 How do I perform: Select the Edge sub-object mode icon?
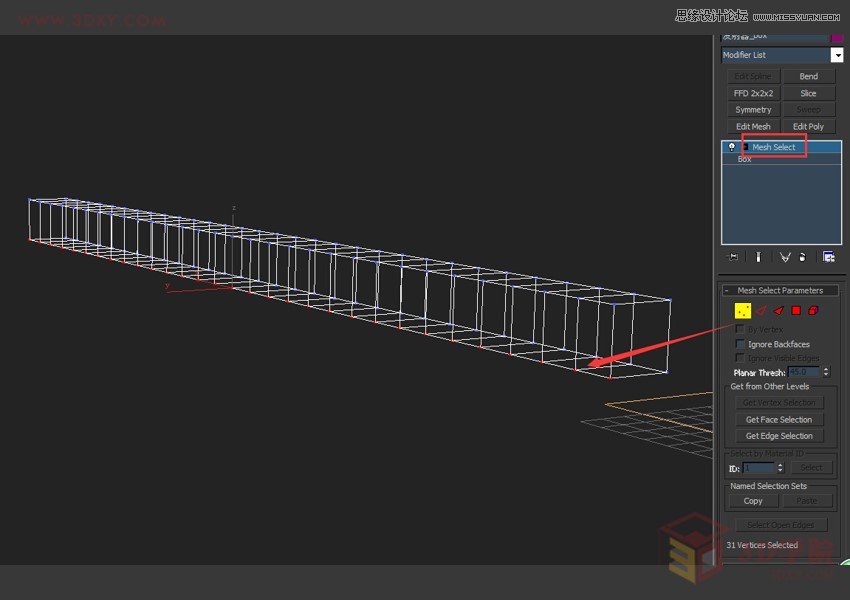(x=760, y=310)
